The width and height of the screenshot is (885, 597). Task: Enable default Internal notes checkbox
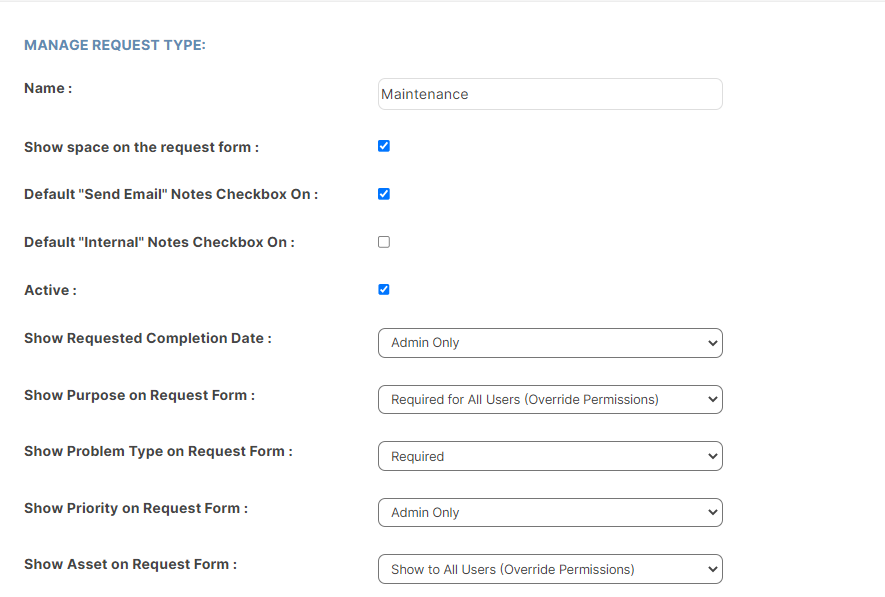click(384, 242)
